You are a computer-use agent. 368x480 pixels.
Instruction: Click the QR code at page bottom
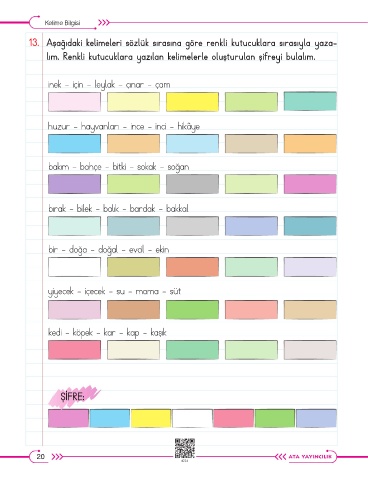[x=184, y=448]
